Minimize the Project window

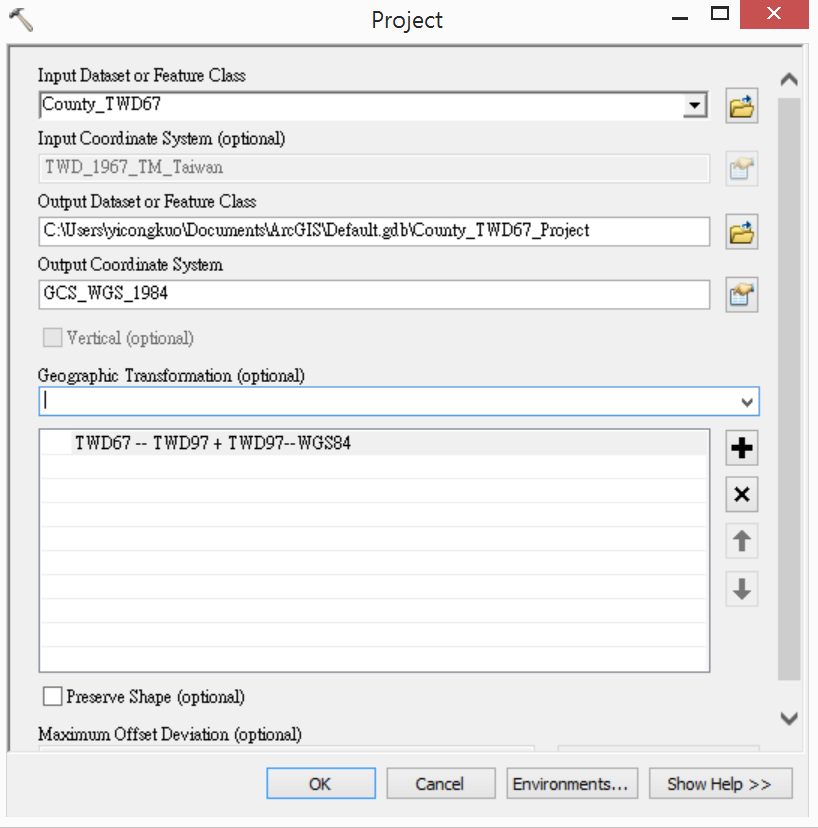680,17
